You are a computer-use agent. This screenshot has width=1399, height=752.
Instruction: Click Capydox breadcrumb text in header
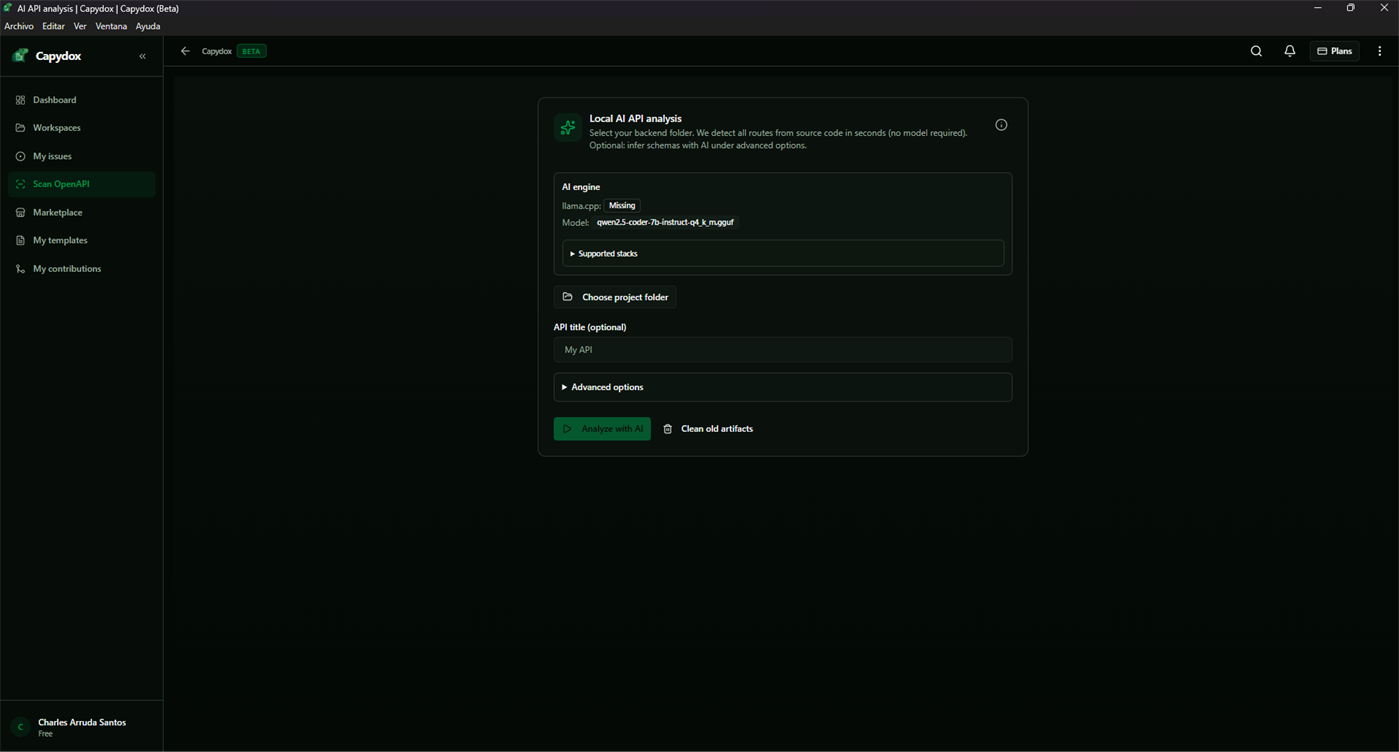click(x=217, y=51)
